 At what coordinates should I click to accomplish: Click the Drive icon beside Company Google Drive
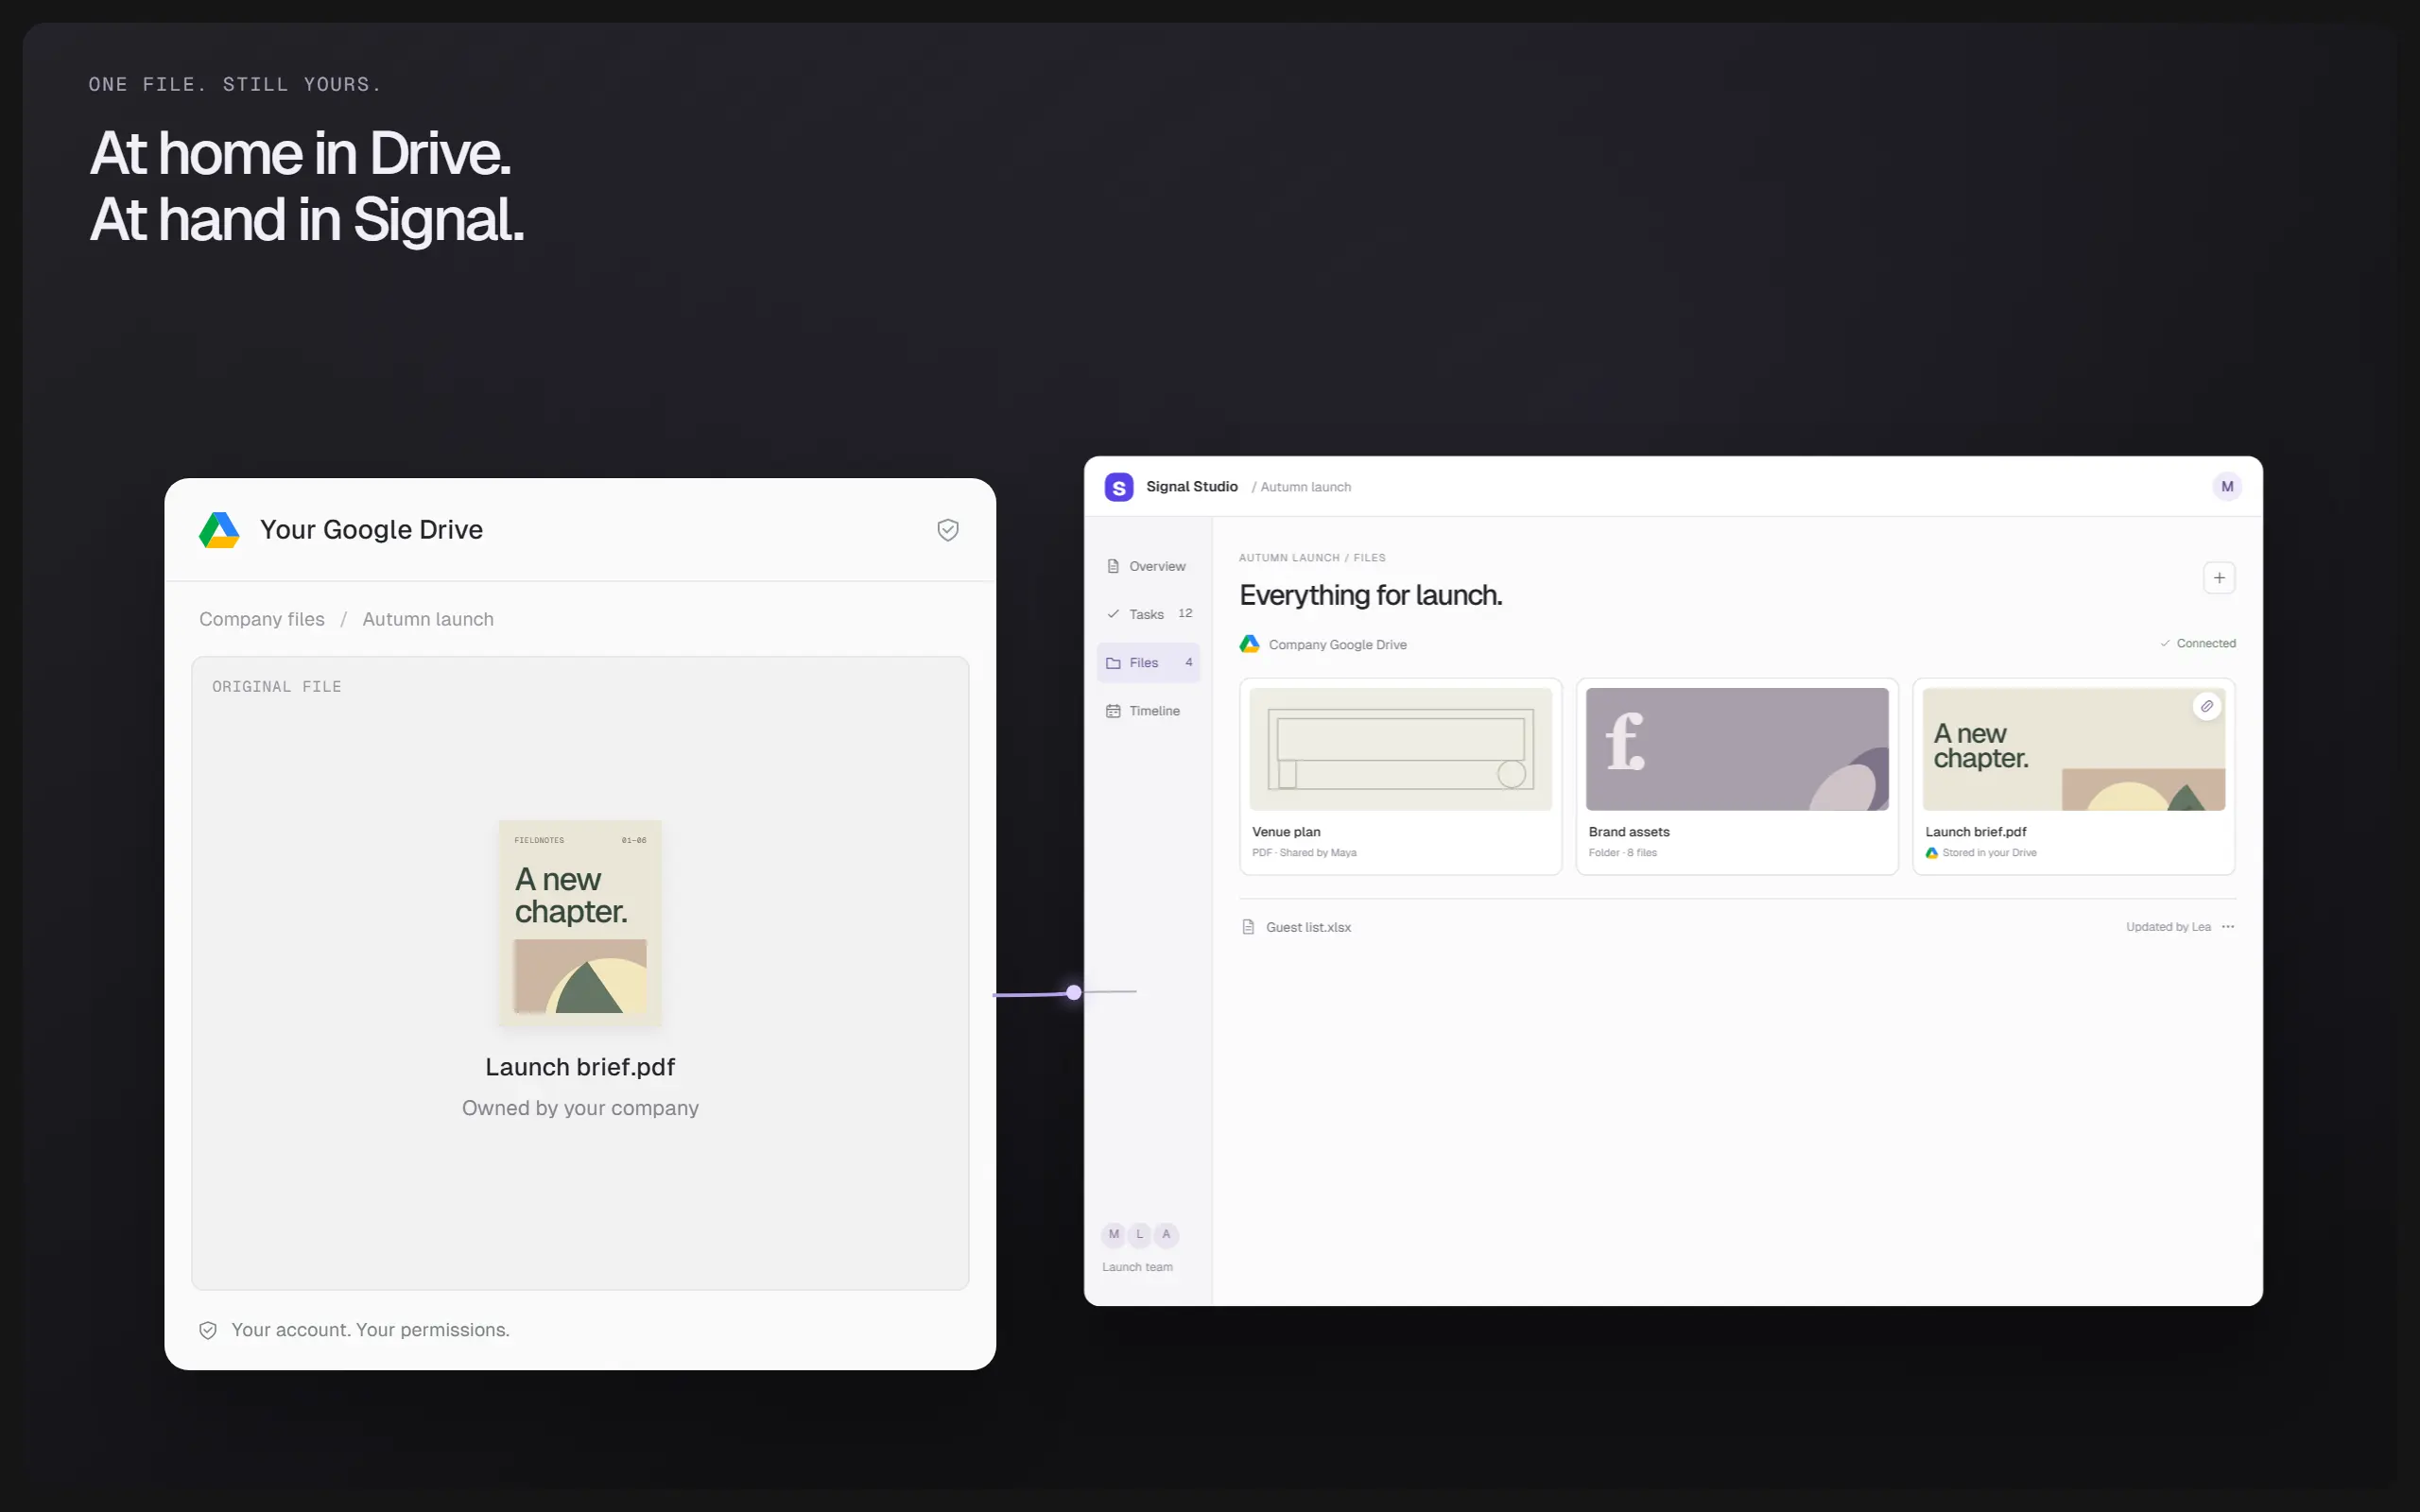click(x=1250, y=644)
